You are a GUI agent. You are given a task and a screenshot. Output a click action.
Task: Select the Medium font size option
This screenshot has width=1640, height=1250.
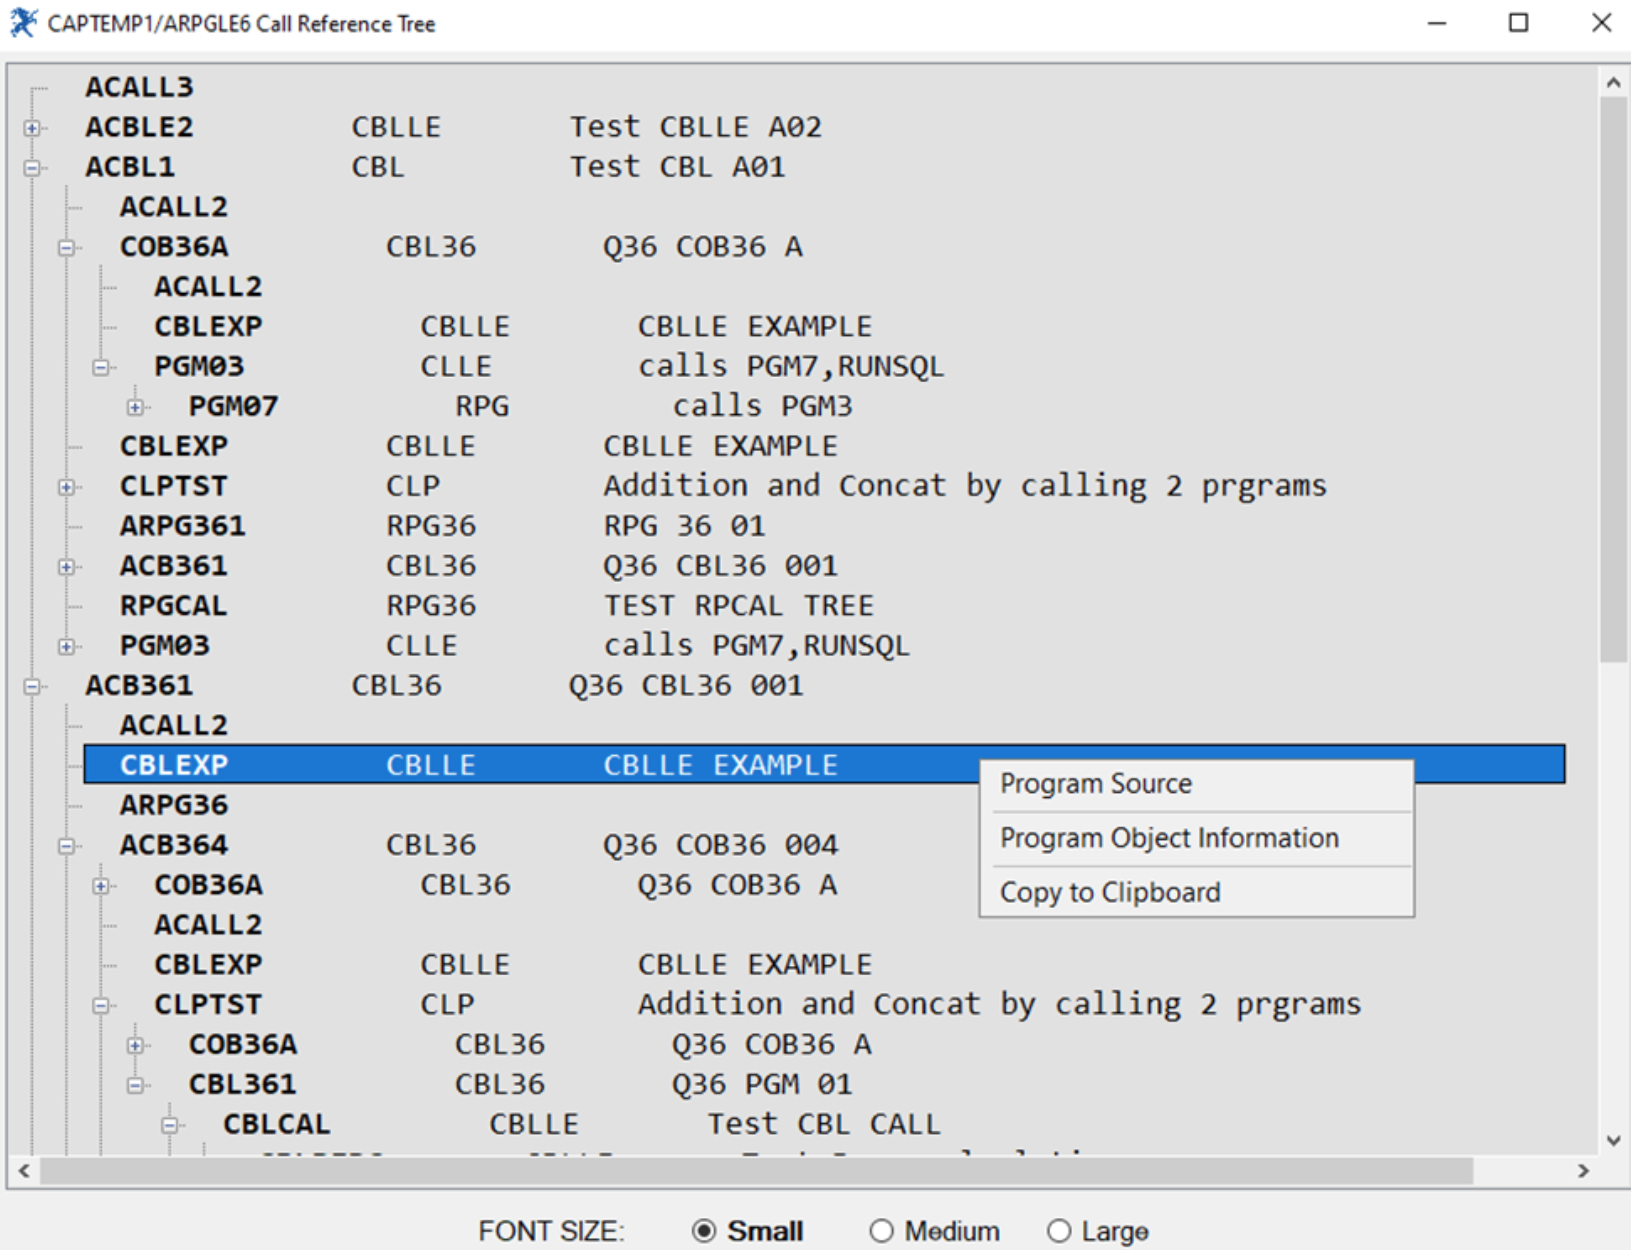[x=881, y=1231]
